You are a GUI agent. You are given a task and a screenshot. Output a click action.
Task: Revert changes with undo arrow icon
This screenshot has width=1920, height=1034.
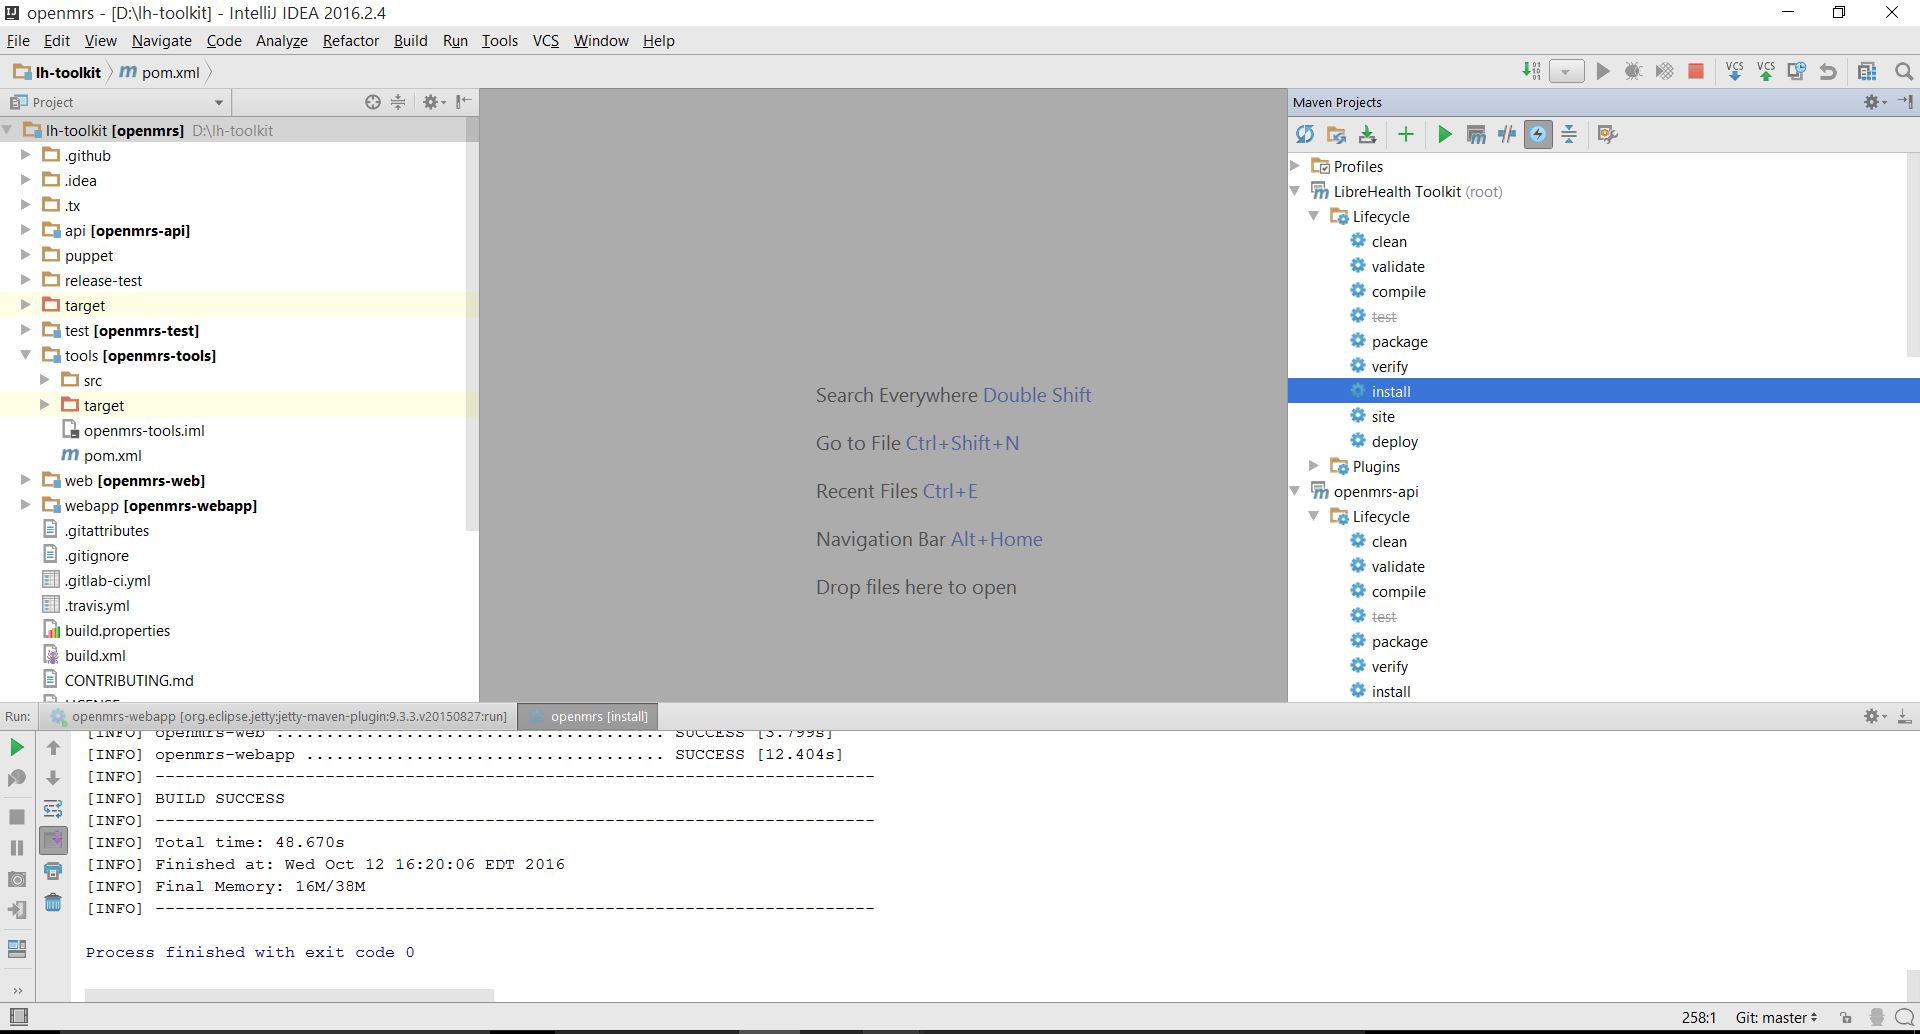(1828, 71)
